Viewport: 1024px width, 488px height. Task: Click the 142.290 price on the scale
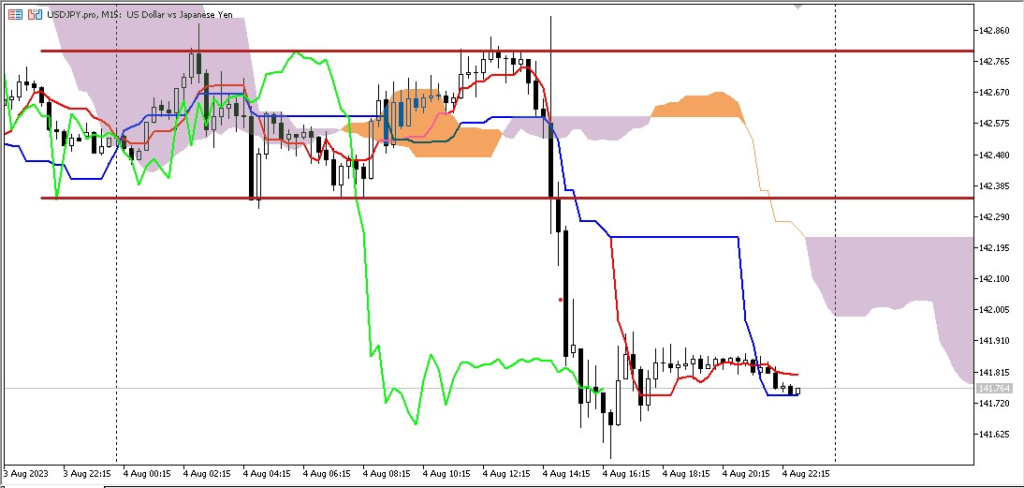coord(994,217)
